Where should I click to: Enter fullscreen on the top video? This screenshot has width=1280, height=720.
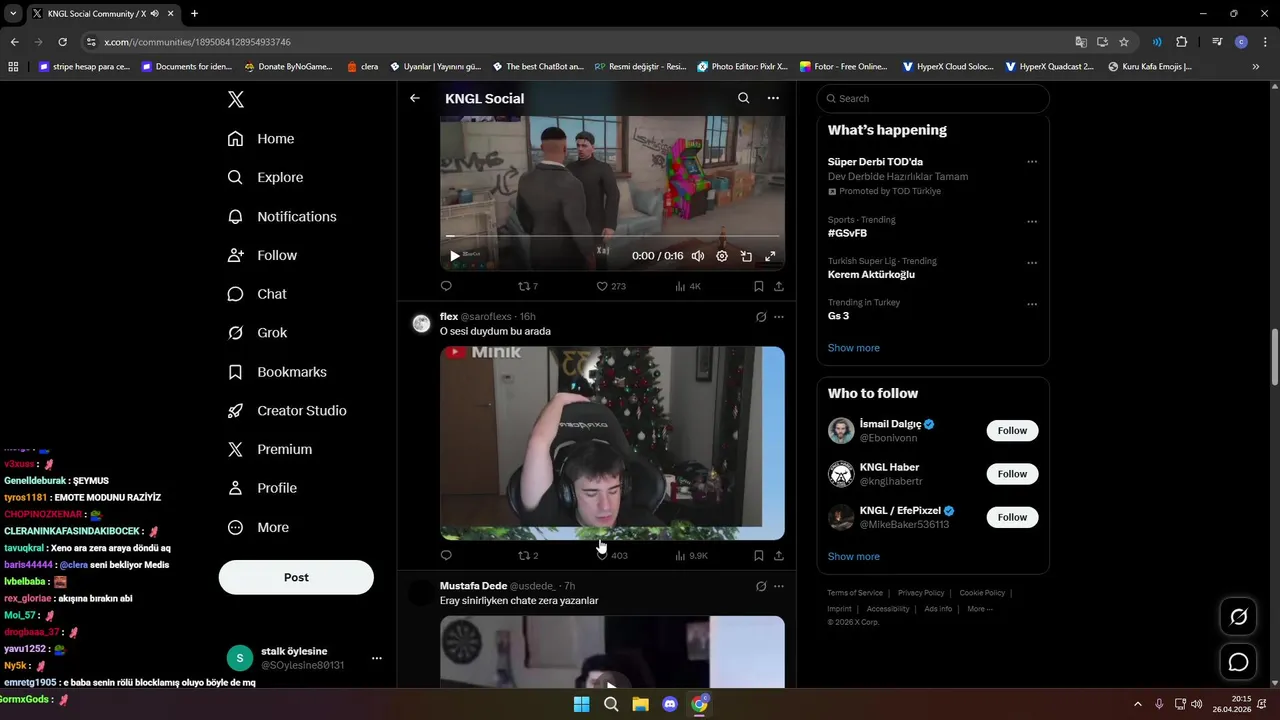tap(770, 256)
